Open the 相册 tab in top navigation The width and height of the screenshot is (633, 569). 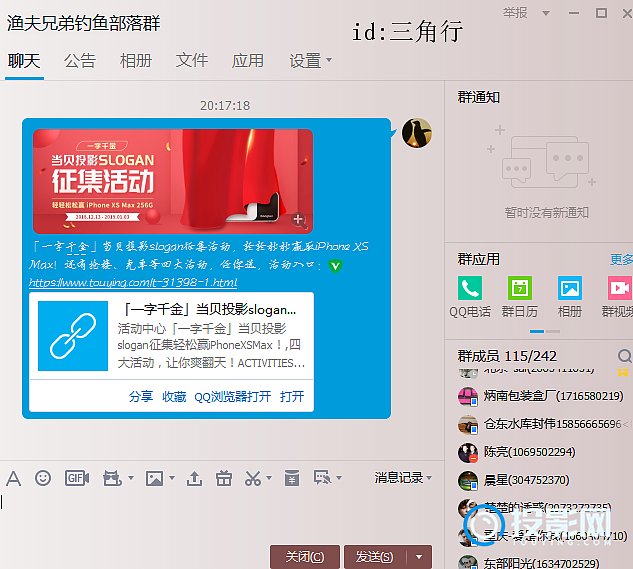[136, 61]
